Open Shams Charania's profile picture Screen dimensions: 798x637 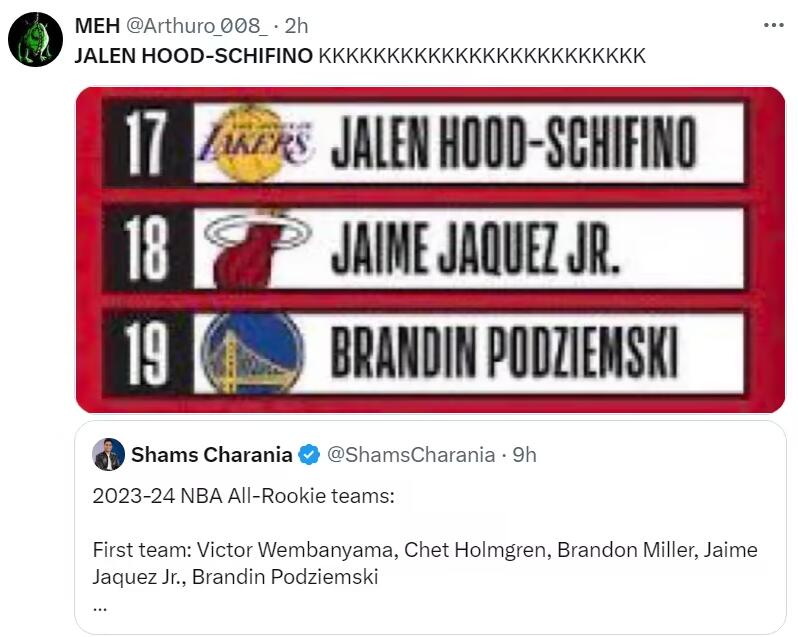(x=108, y=455)
